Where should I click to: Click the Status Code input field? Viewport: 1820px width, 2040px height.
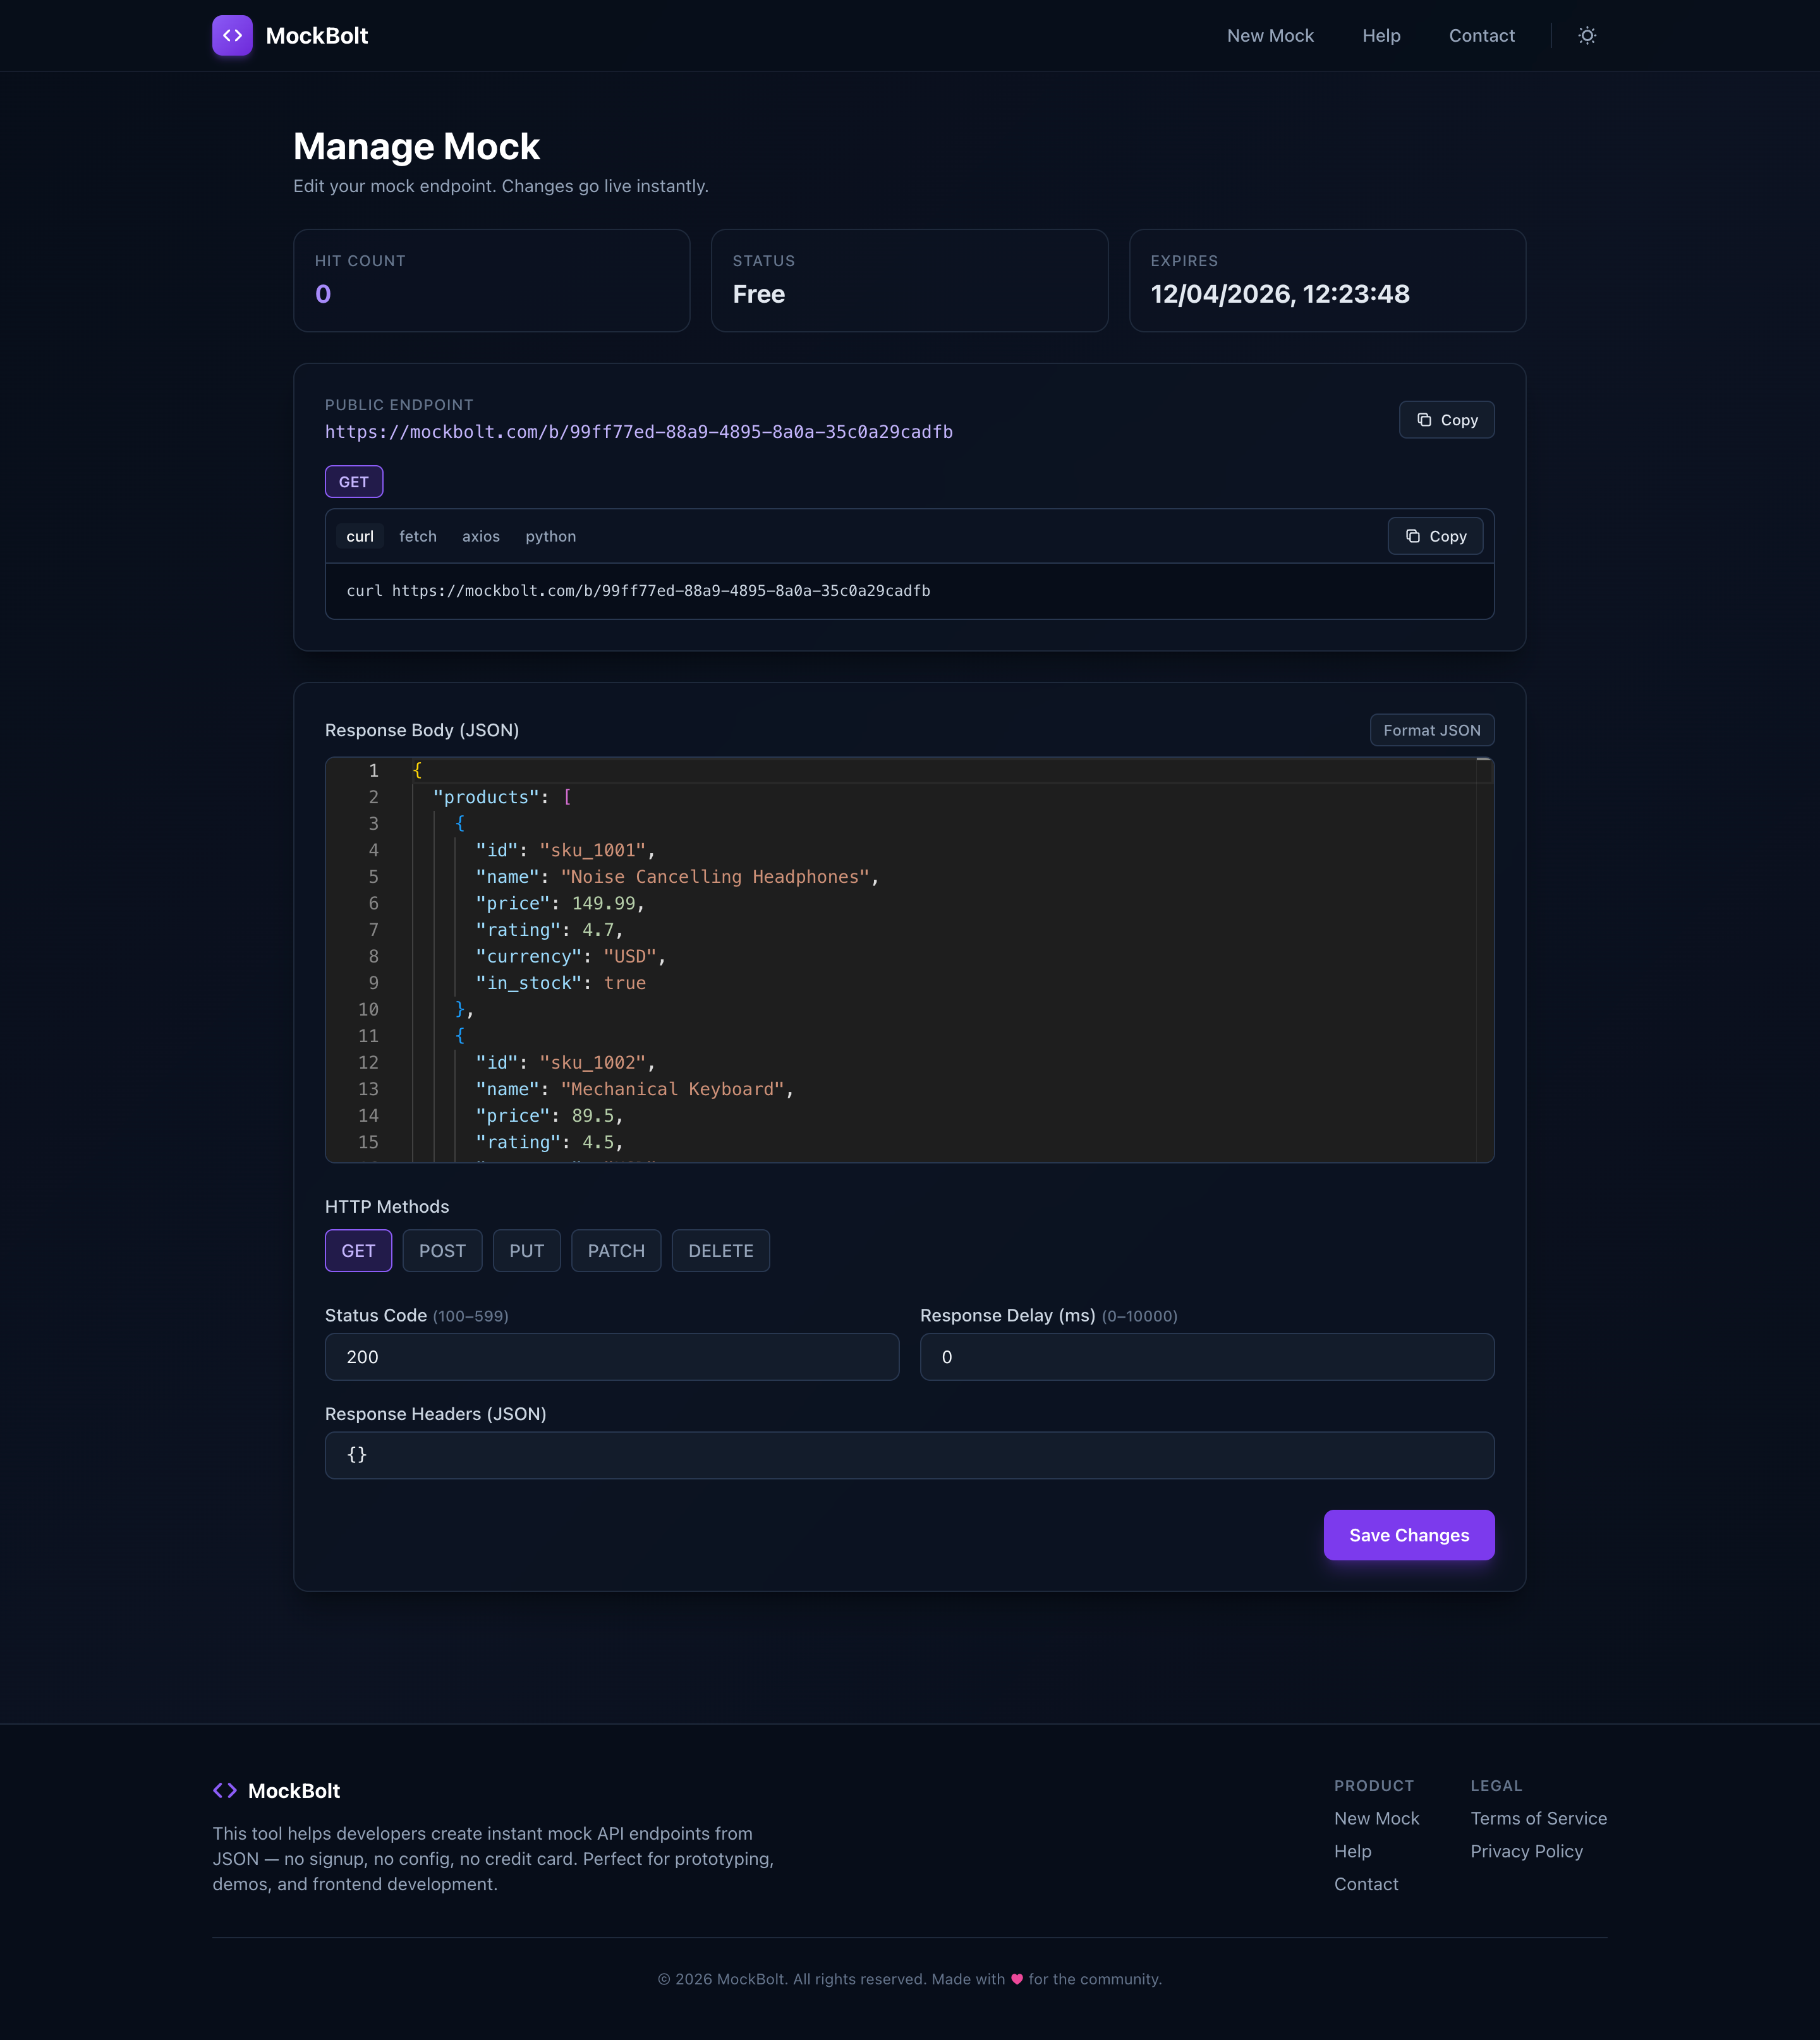[x=612, y=1357]
